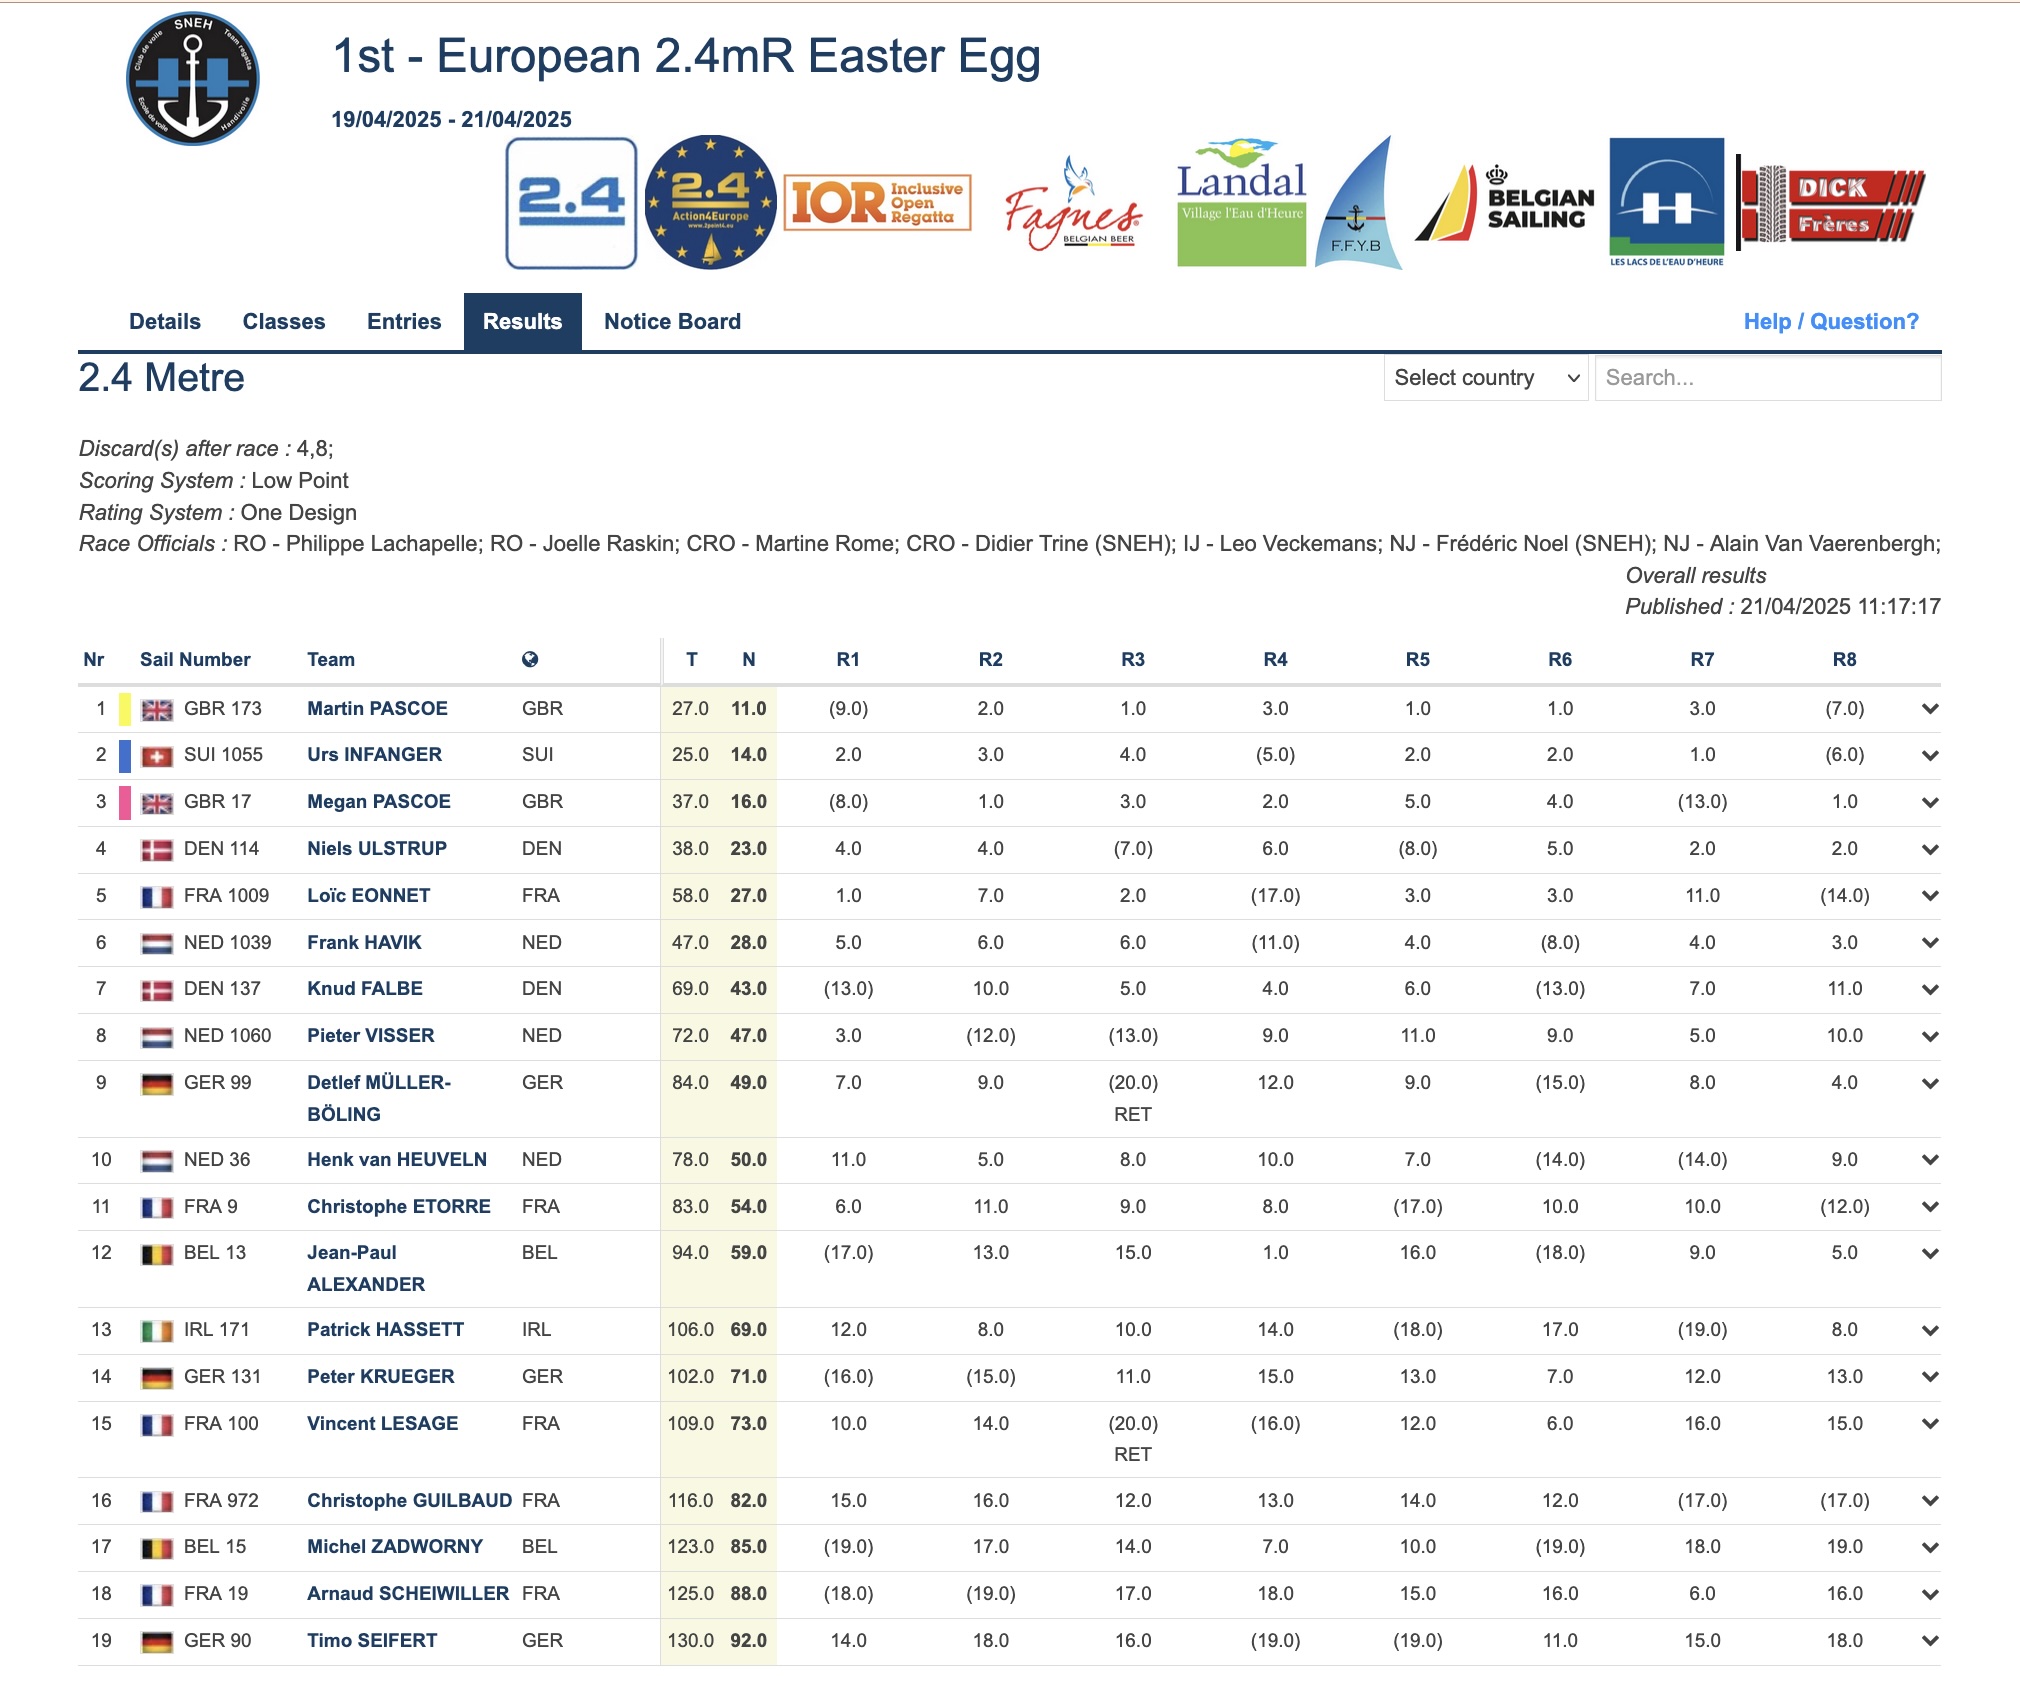Click the British flag beside GBR 17
The image size is (2020, 1686).
click(x=157, y=803)
